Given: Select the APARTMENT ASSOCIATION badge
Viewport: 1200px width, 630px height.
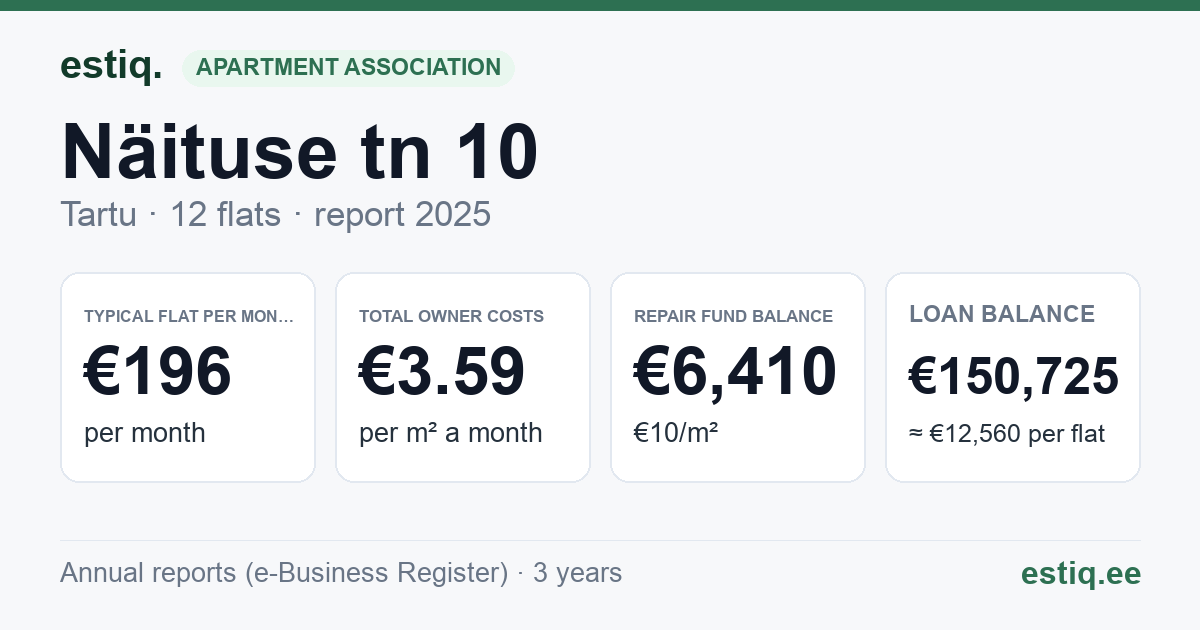Looking at the screenshot, I should point(348,68).
